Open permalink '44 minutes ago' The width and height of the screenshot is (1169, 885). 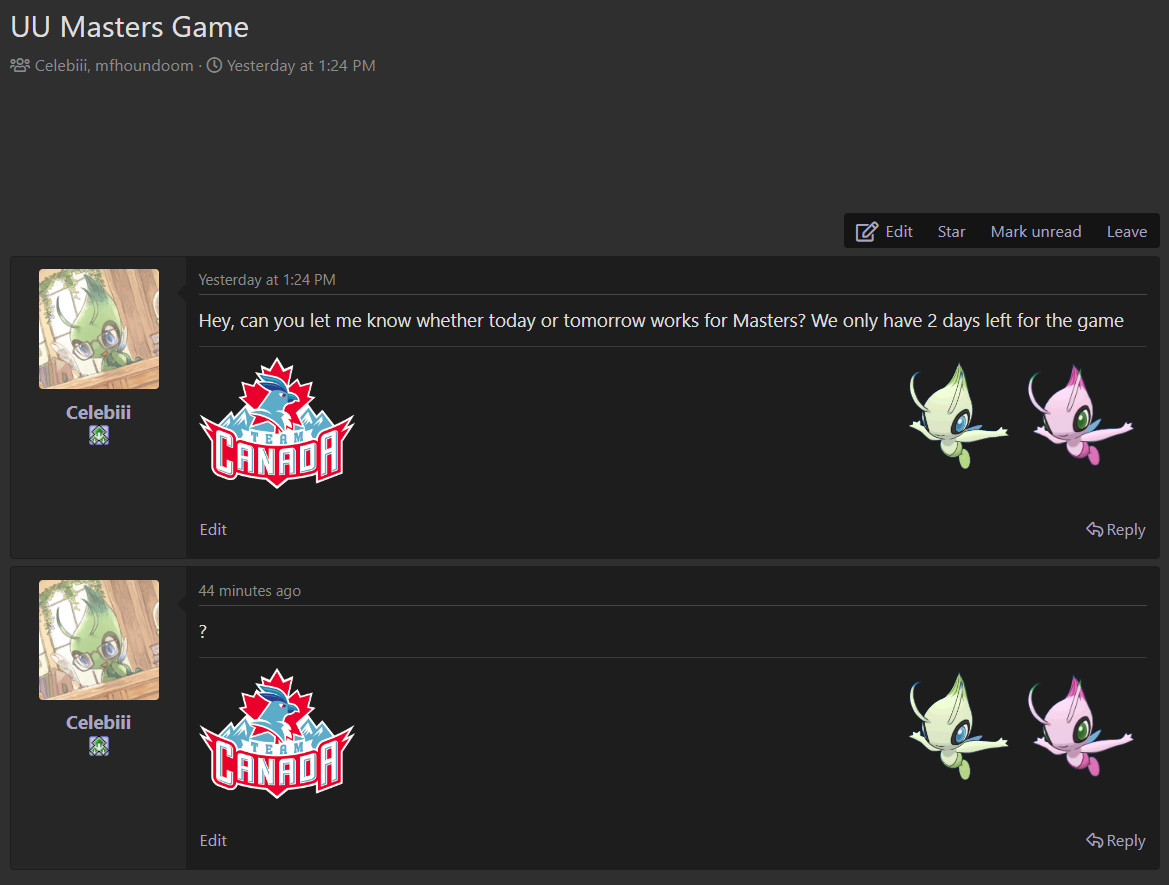tap(250, 590)
